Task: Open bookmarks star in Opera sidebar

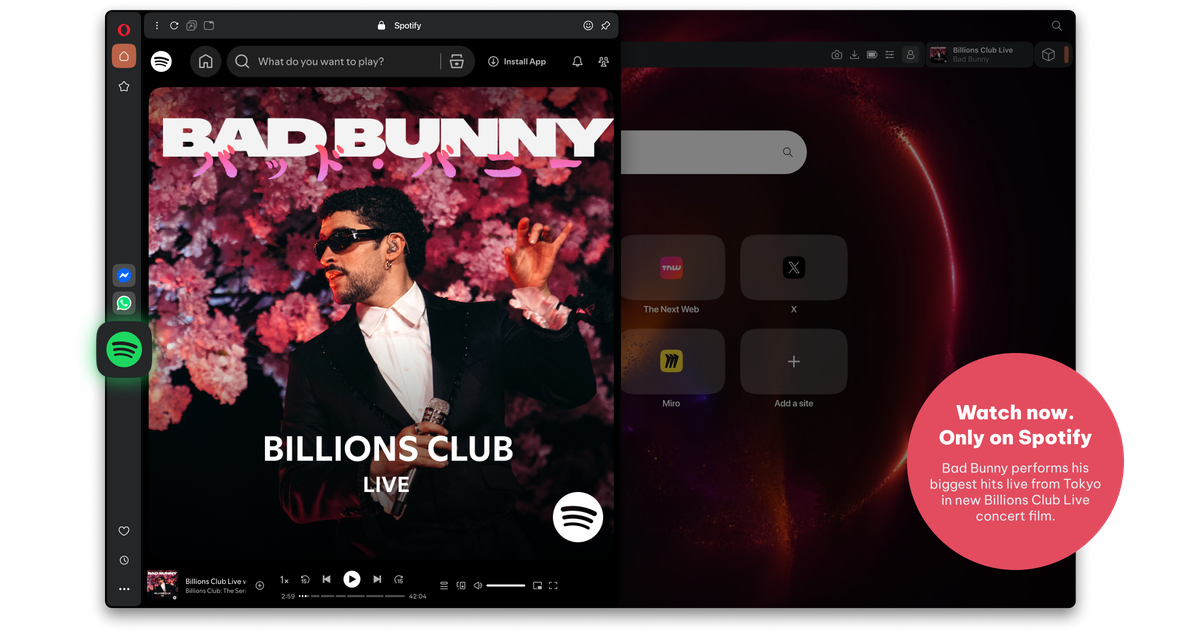Action: point(124,87)
